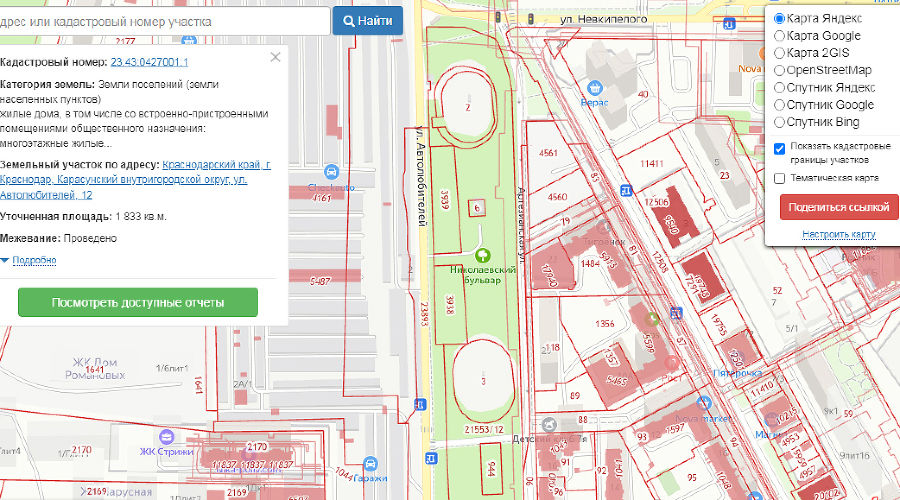Close the parcel info popup

[275, 60]
